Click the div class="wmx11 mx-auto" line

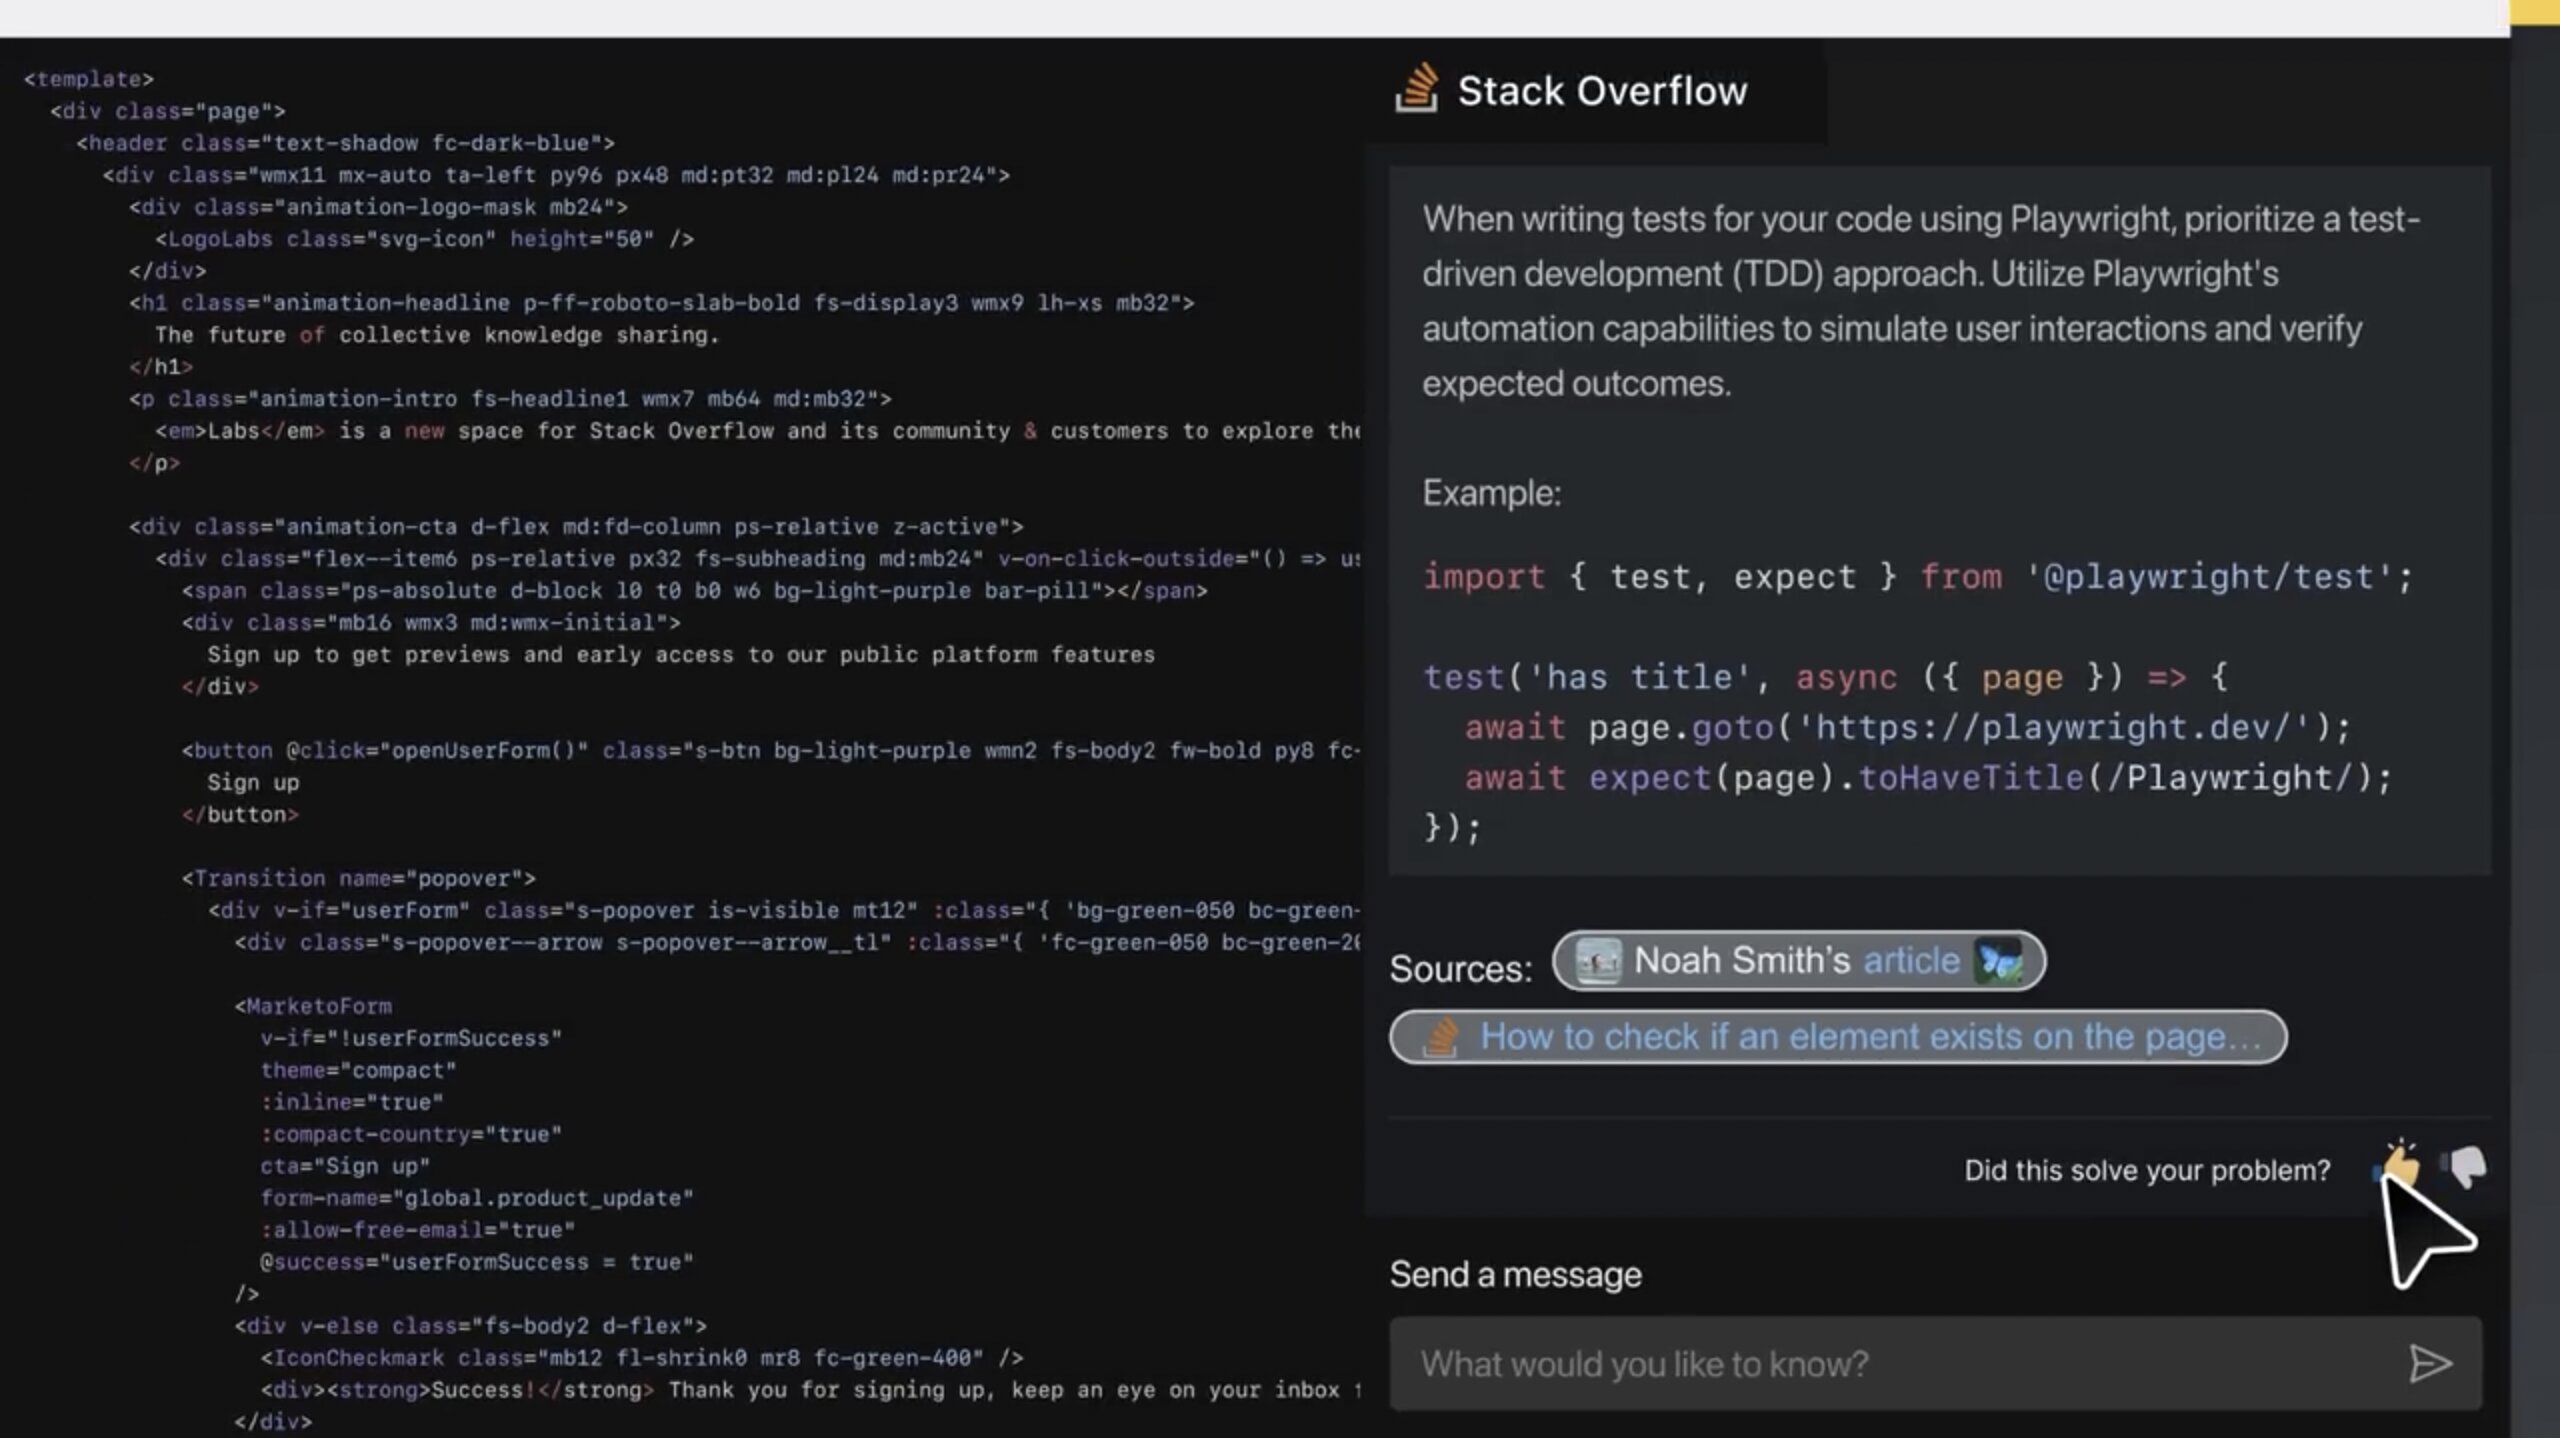pos(556,175)
